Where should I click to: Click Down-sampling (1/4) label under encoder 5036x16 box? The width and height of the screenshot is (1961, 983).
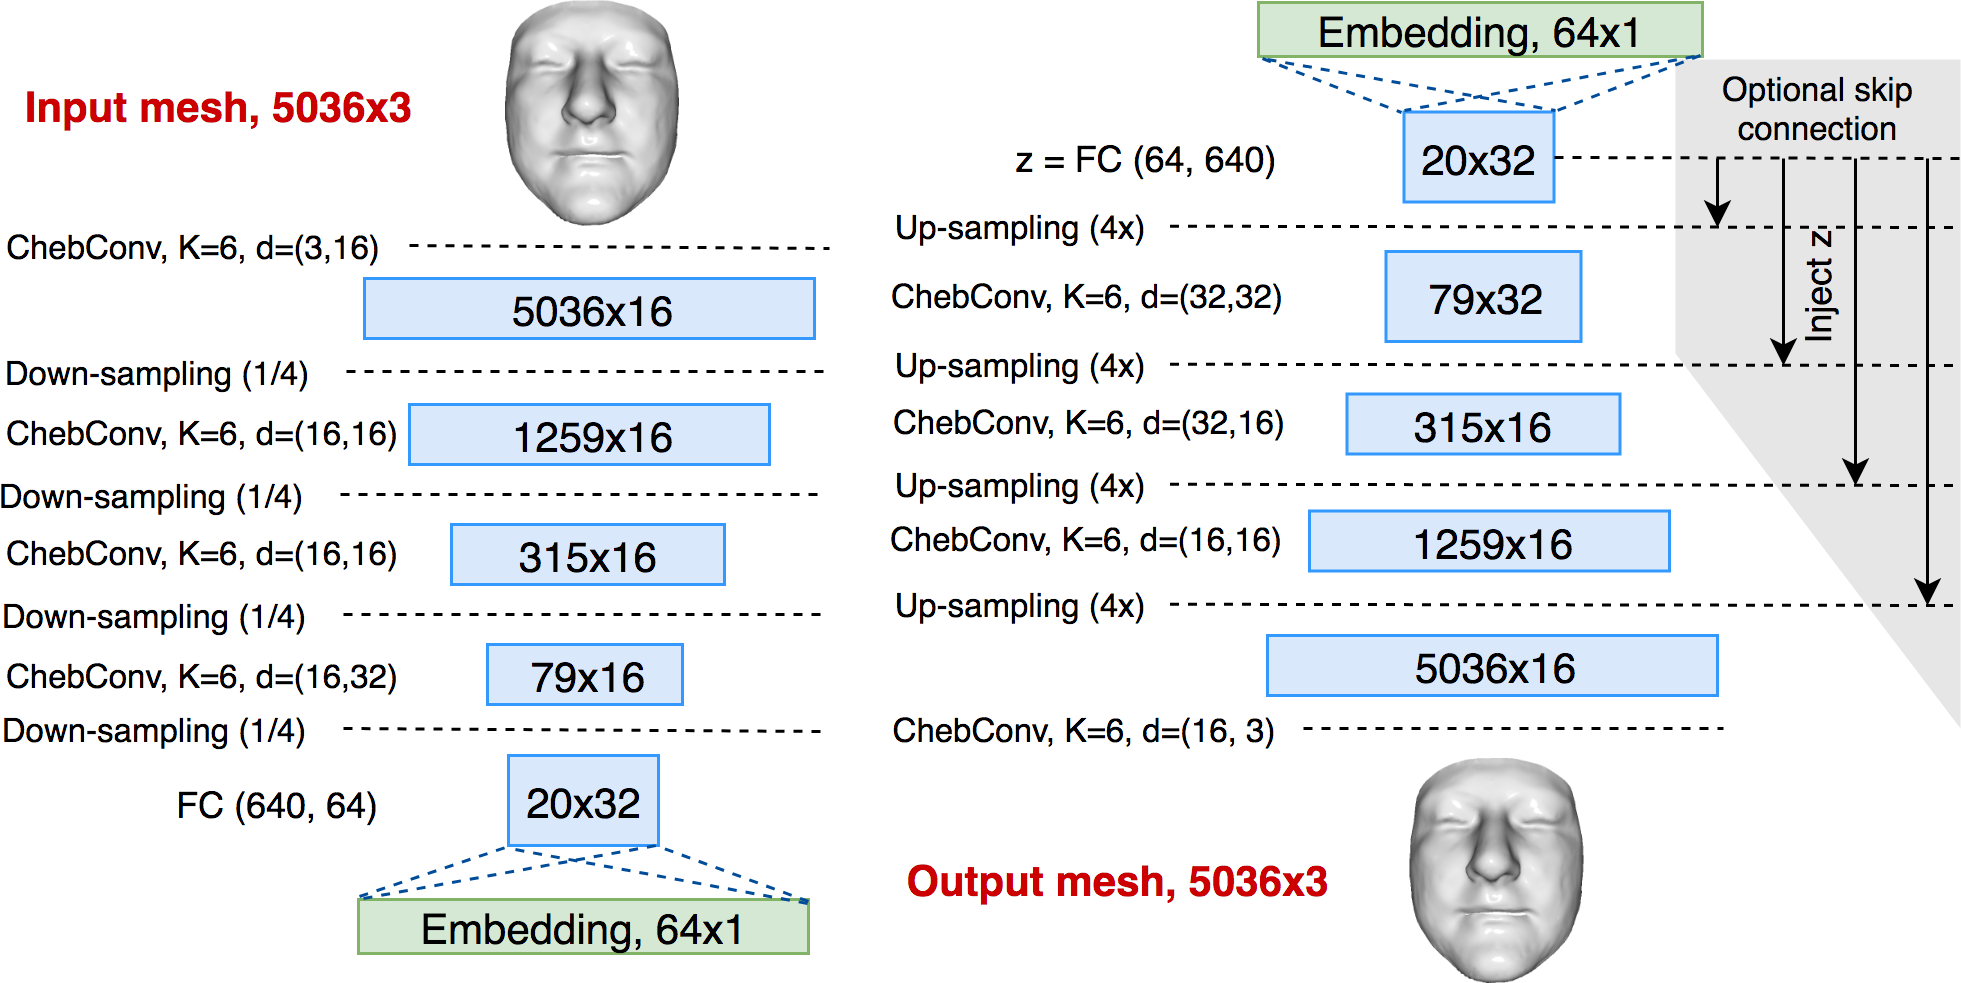coord(157,374)
